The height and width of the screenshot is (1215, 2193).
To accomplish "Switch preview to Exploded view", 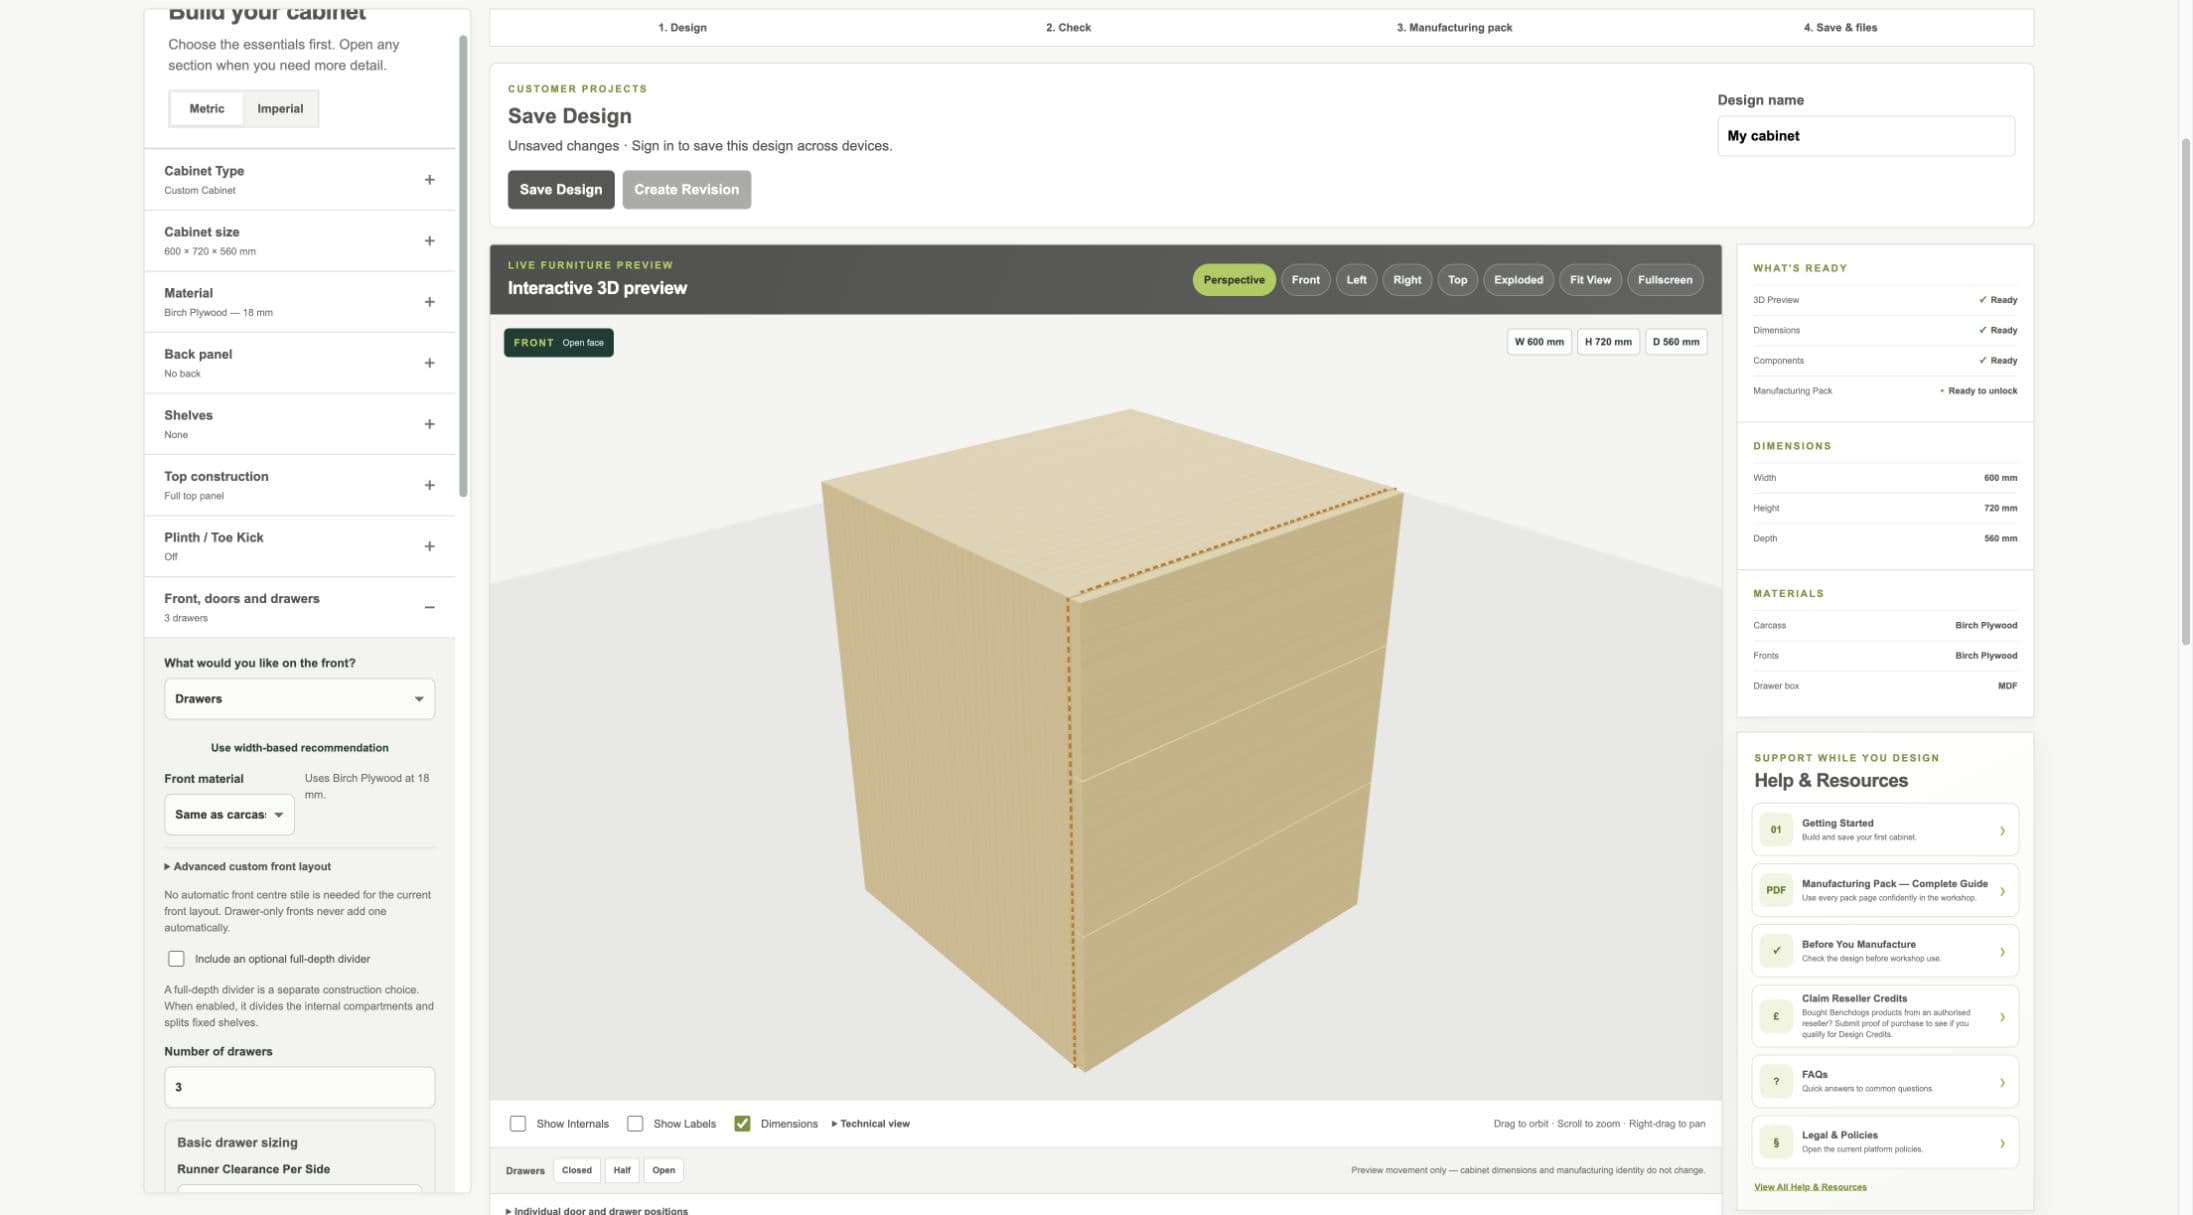I will [1518, 280].
